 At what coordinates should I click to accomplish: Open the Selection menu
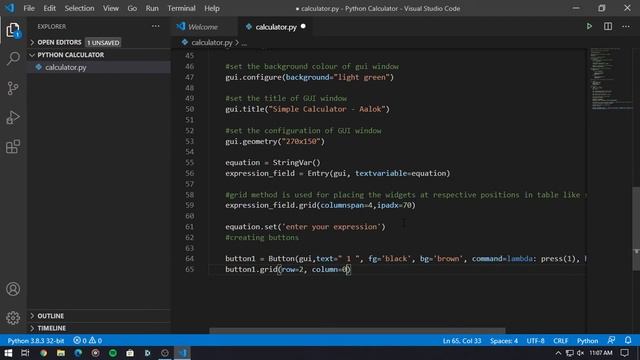(x=79, y=8)
